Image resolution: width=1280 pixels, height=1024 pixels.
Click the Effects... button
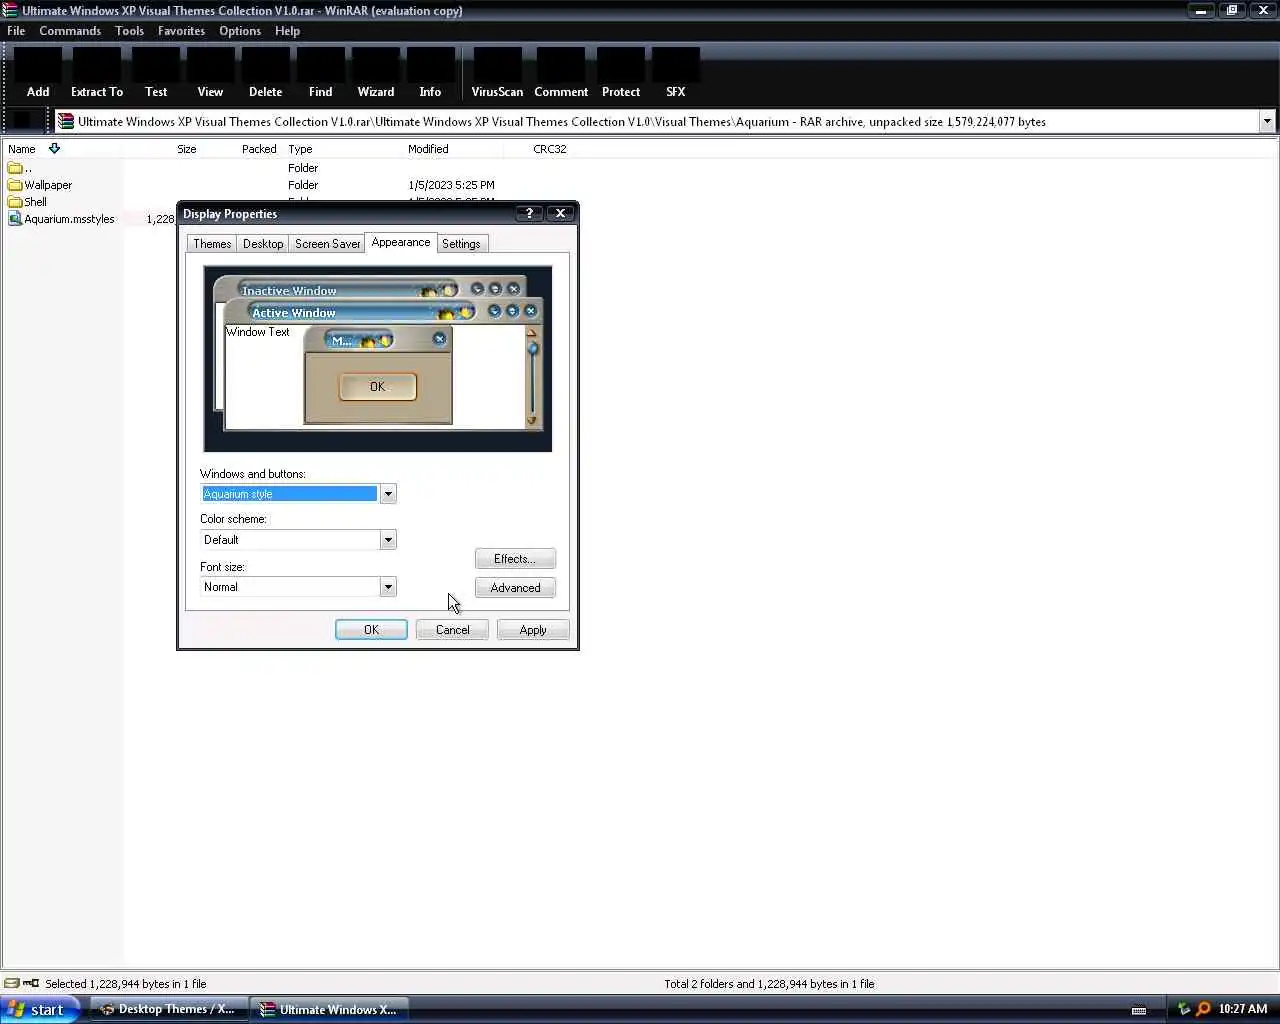[515, 559]
